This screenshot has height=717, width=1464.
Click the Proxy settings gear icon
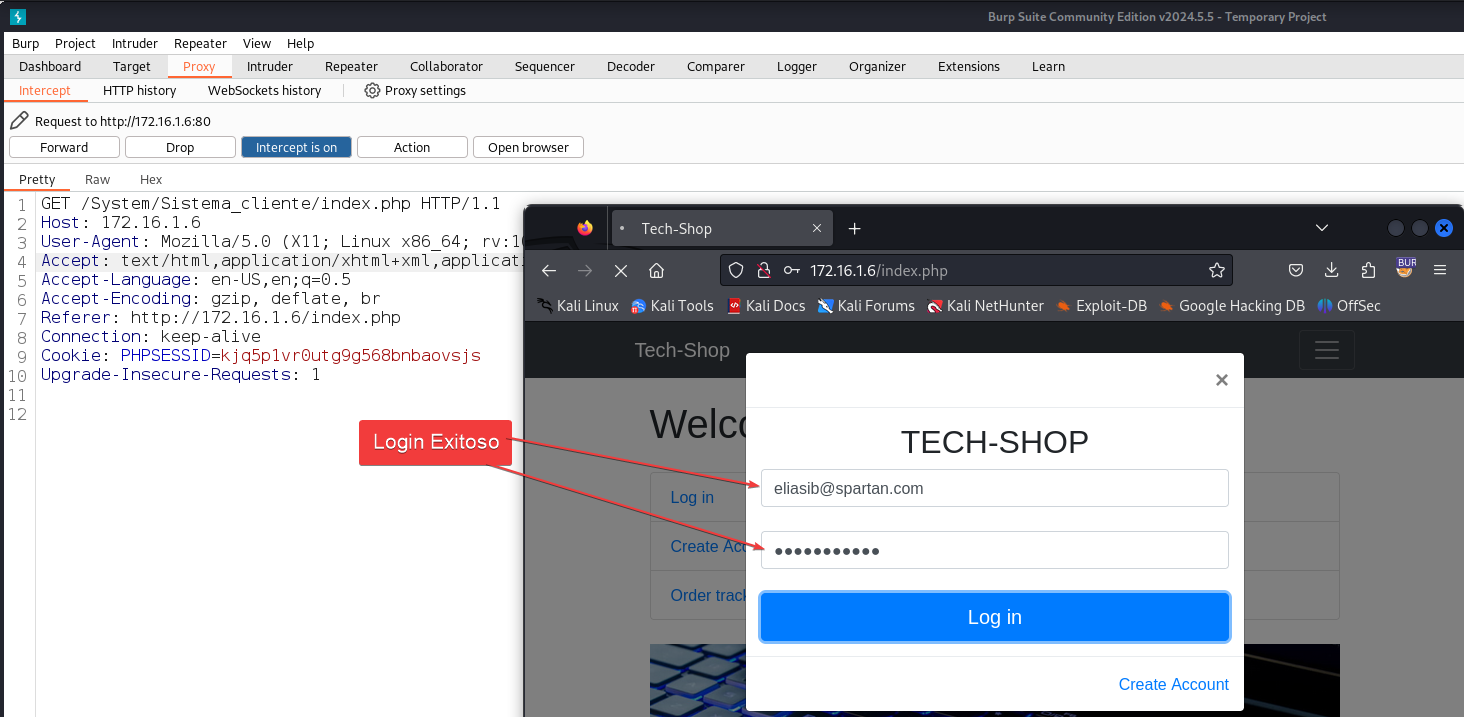372,91
